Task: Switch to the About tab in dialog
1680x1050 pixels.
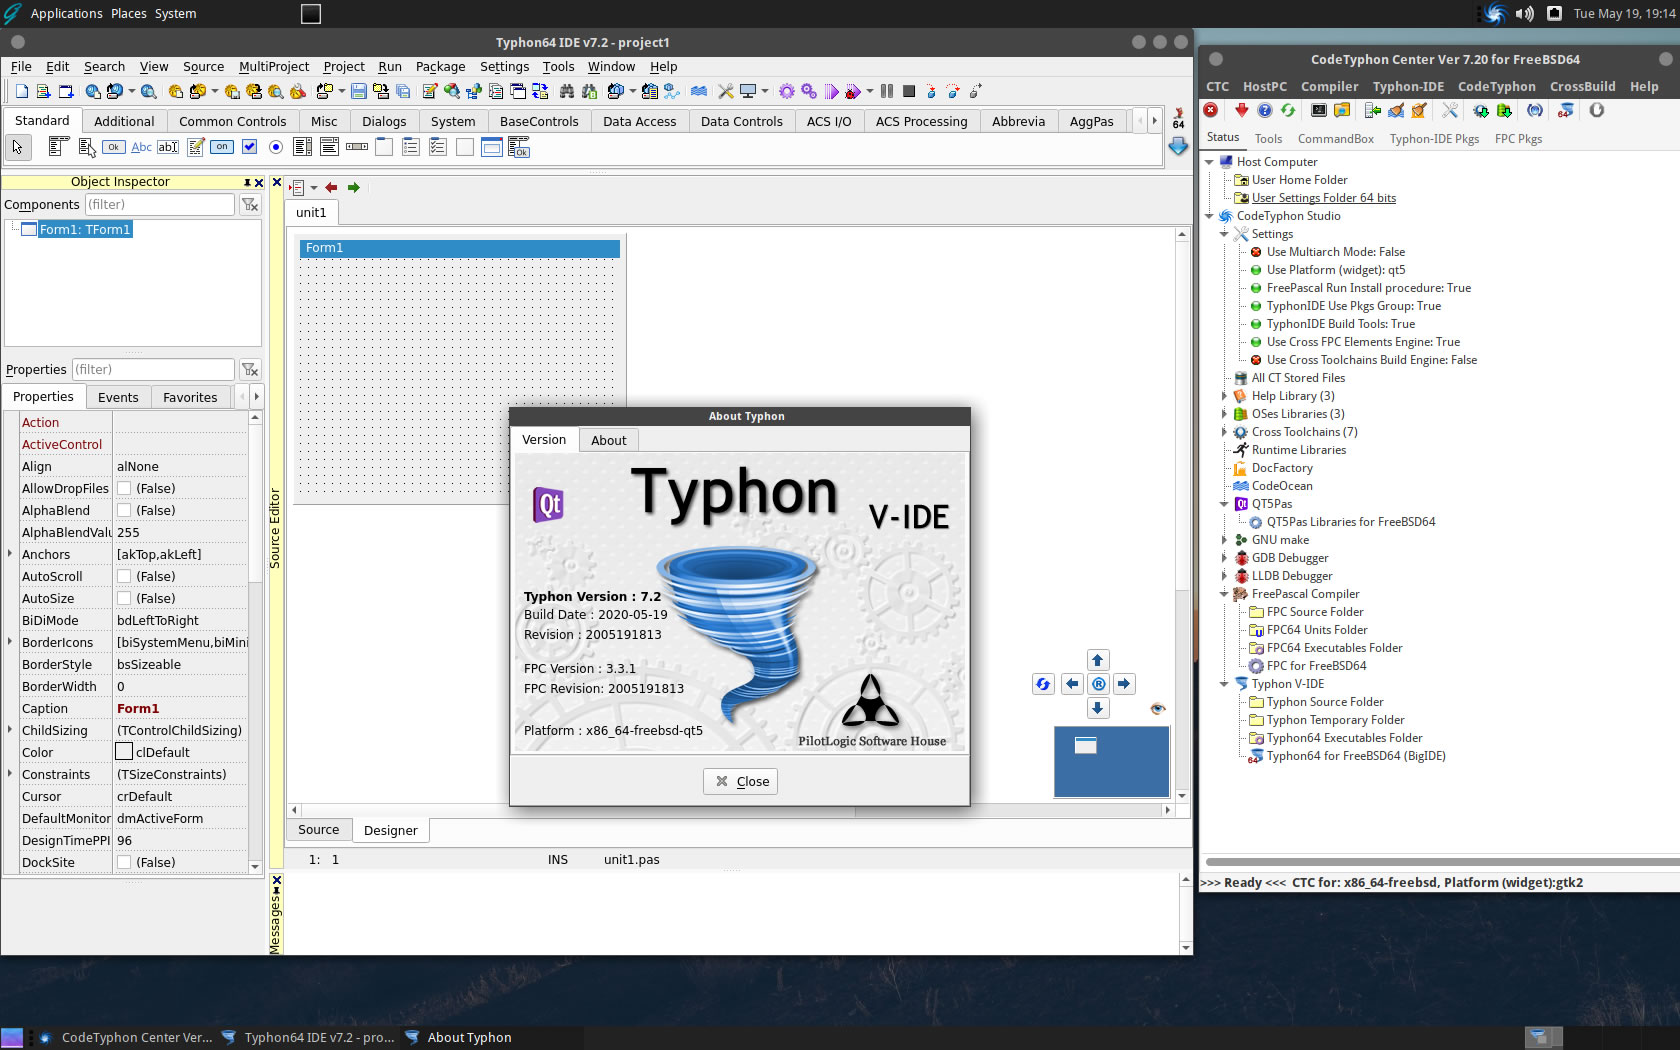Action: click(x=609, y=440)
